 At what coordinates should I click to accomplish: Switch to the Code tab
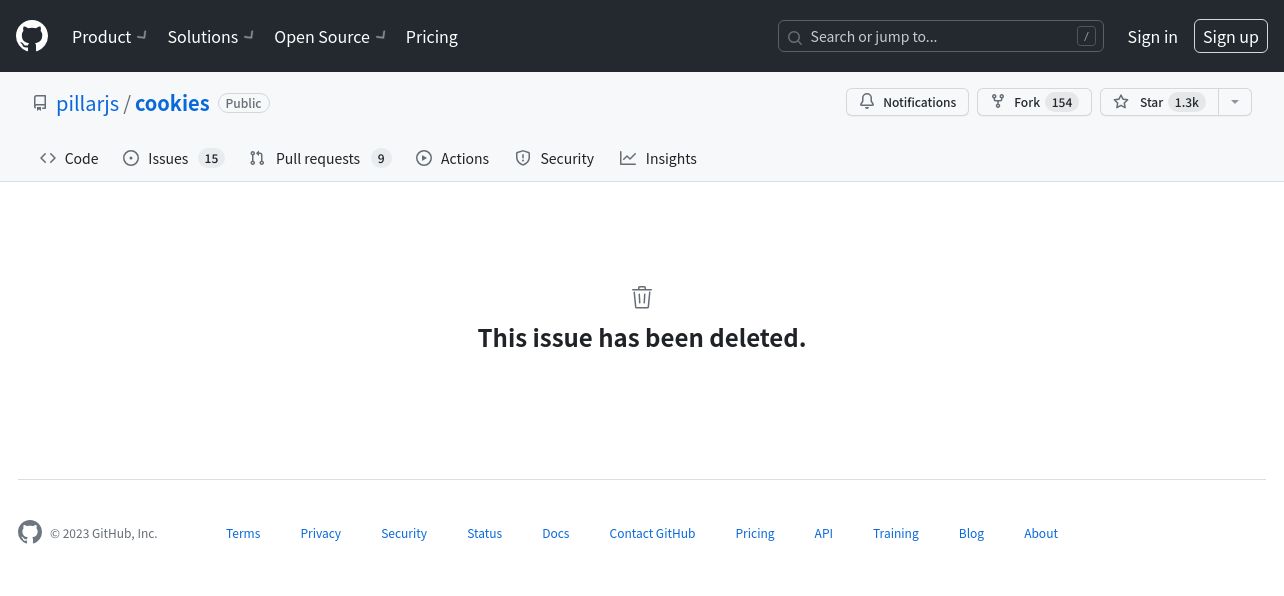(x=69, y=158)
